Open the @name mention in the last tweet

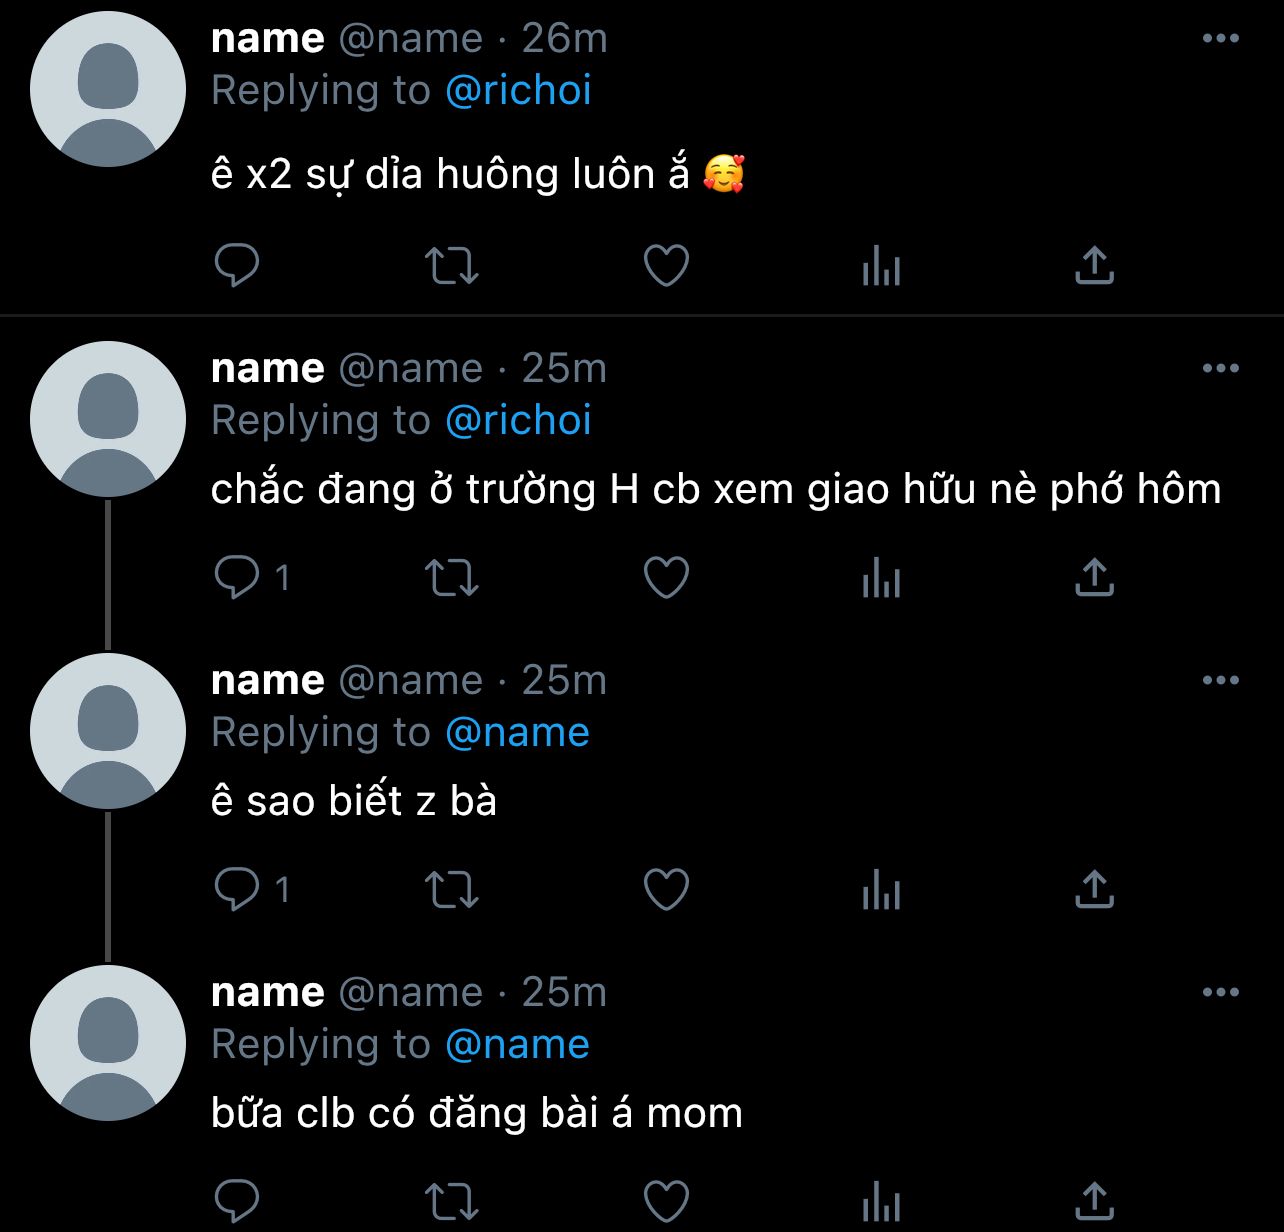click(x=517, y=1045)
